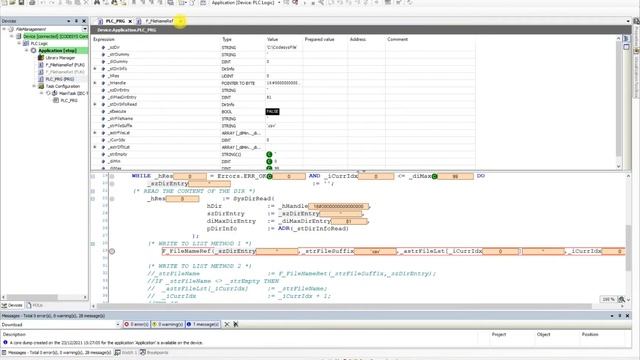
Task: Click the binoculars Find icon in the toolbar
Action: 97,2
